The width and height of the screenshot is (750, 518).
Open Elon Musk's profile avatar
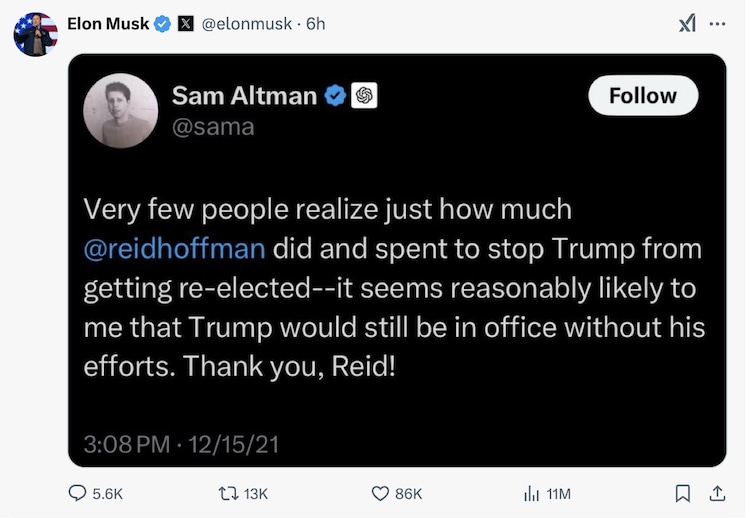point(35,35)
